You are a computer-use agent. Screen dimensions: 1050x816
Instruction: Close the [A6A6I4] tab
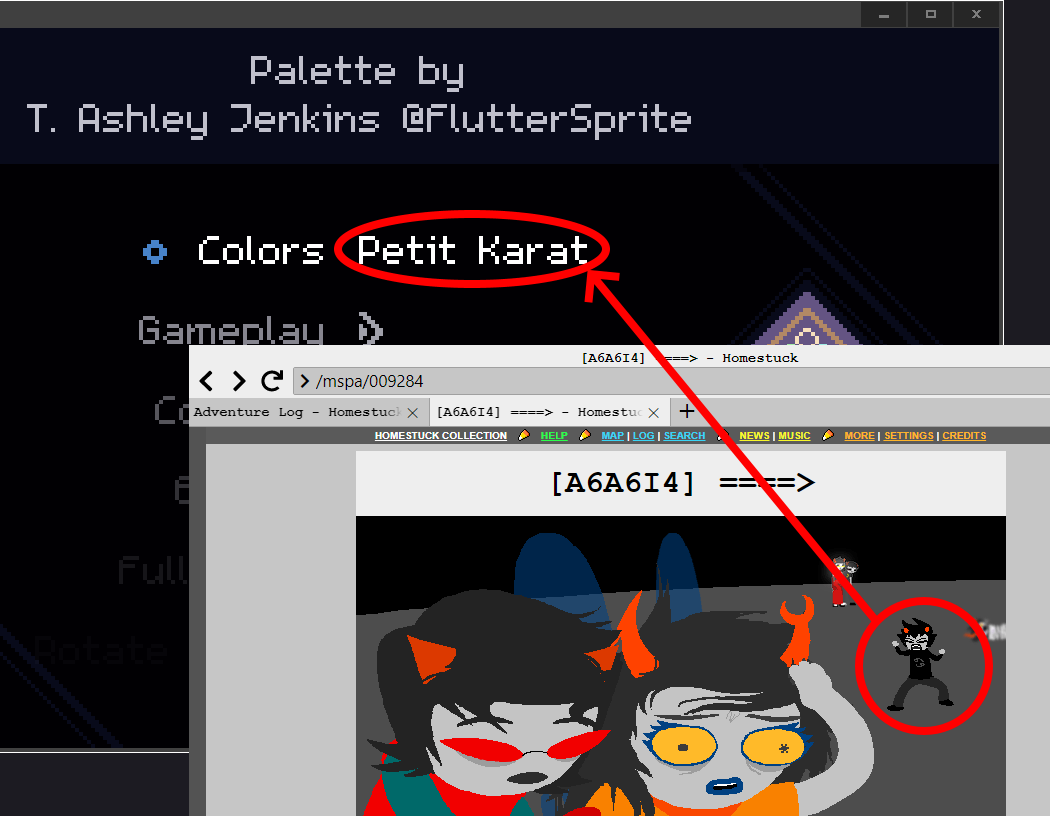(x=654, y=413)
